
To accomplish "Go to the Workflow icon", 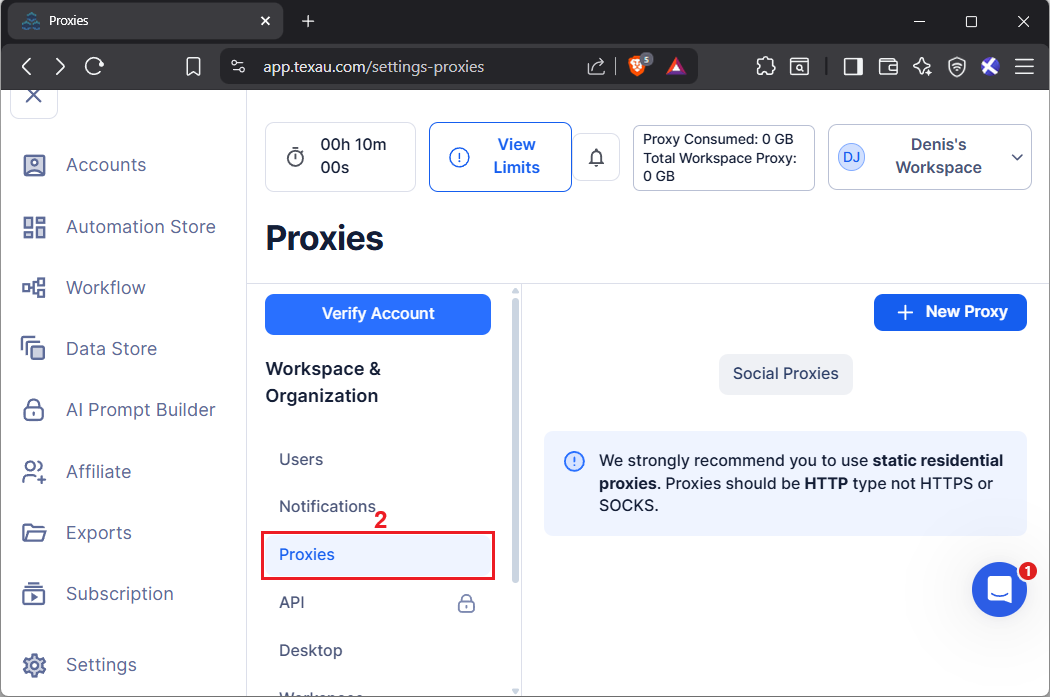I will point(34,288).
